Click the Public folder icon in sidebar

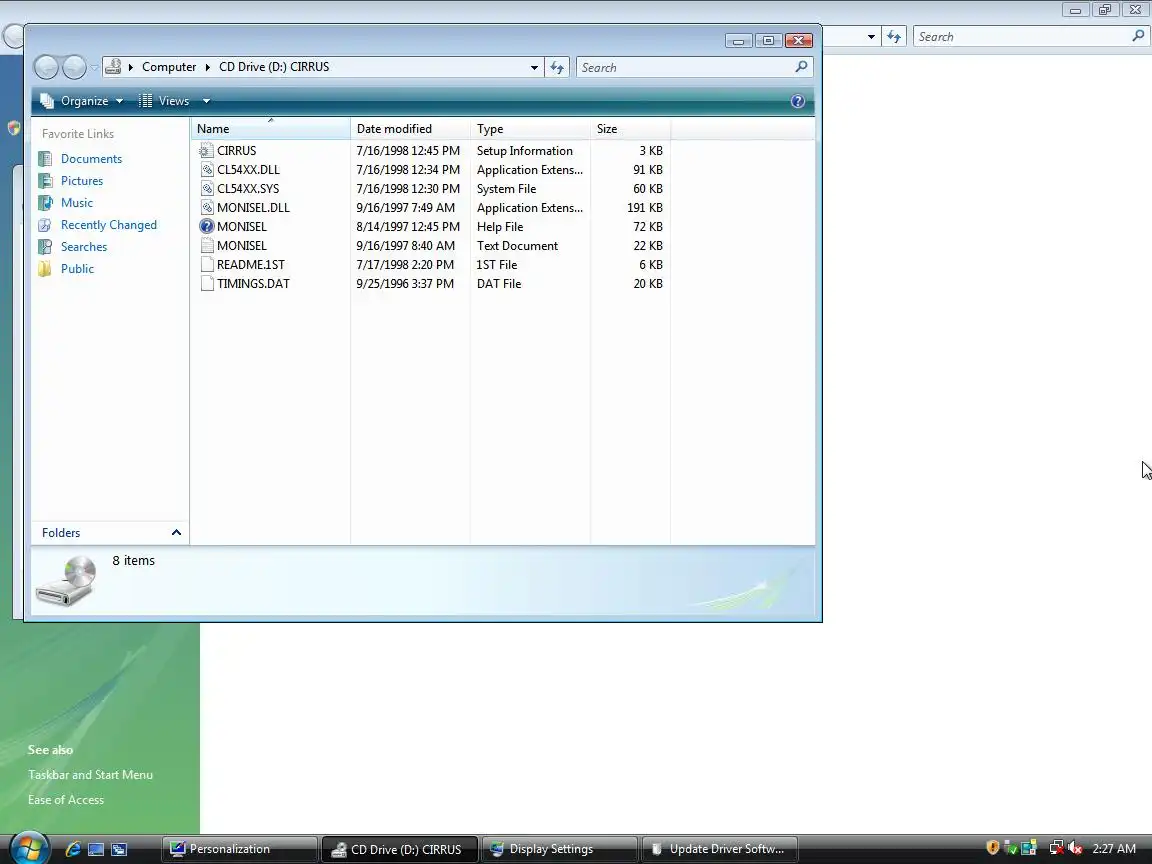coord(46,269)
